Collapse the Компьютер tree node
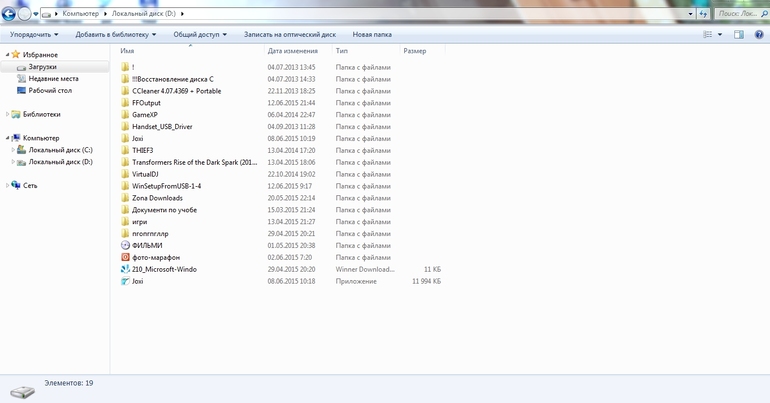Image resolution: width=770 pixels, height=403 pixels. tap(7, 138)
